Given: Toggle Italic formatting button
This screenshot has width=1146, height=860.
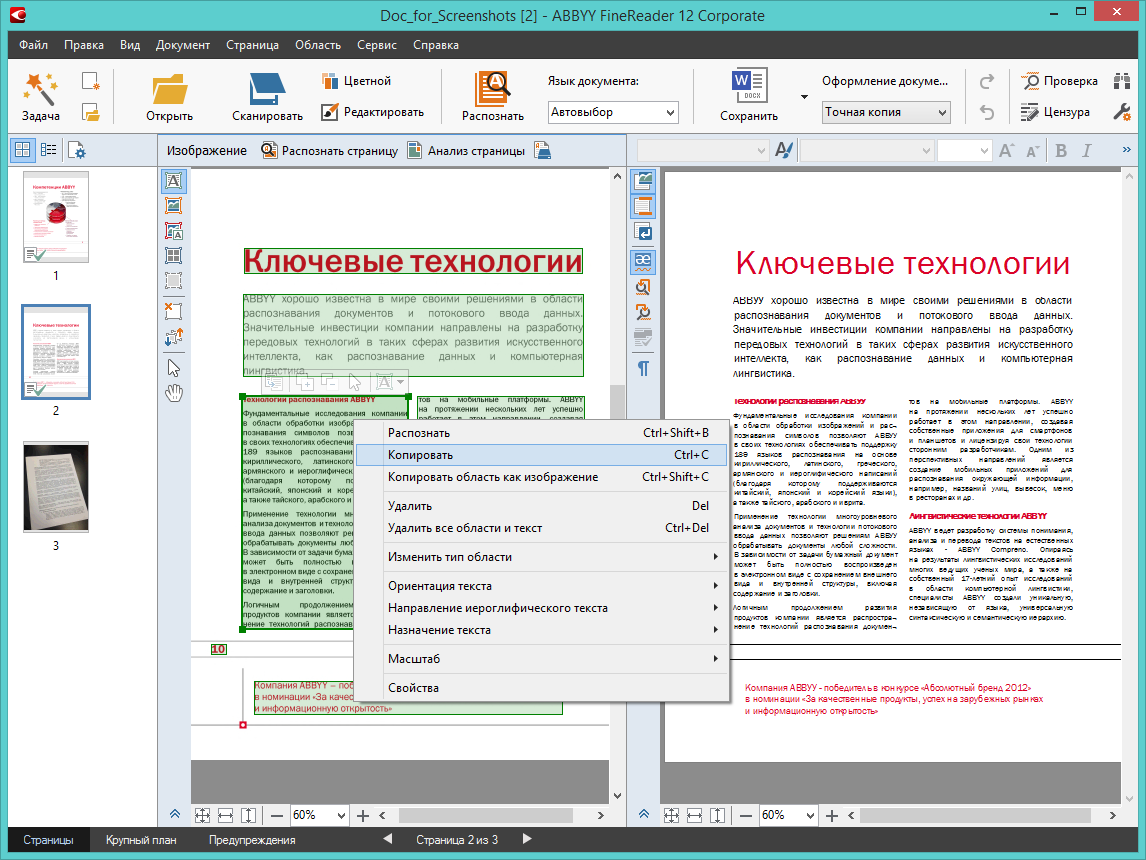Looking at the screenshot, I should pyautogui.click(x=1087, y=151).
